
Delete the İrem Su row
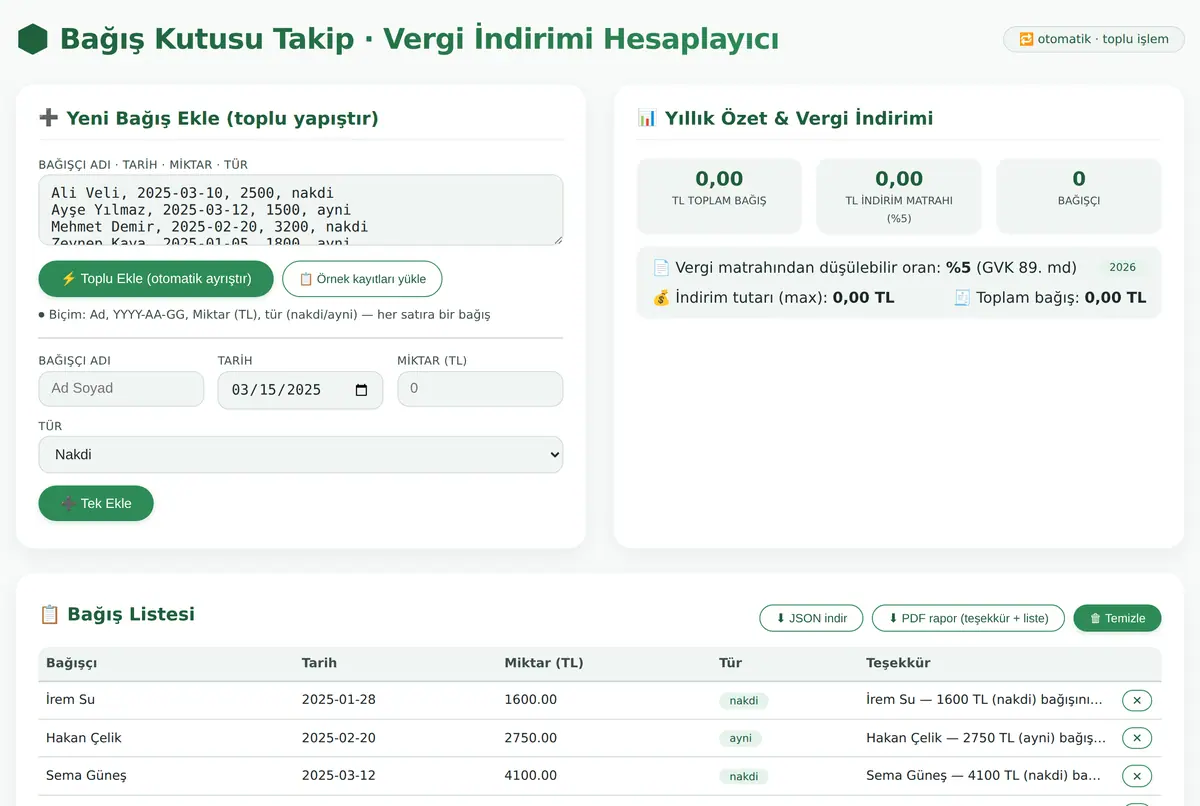point(1137,700)
